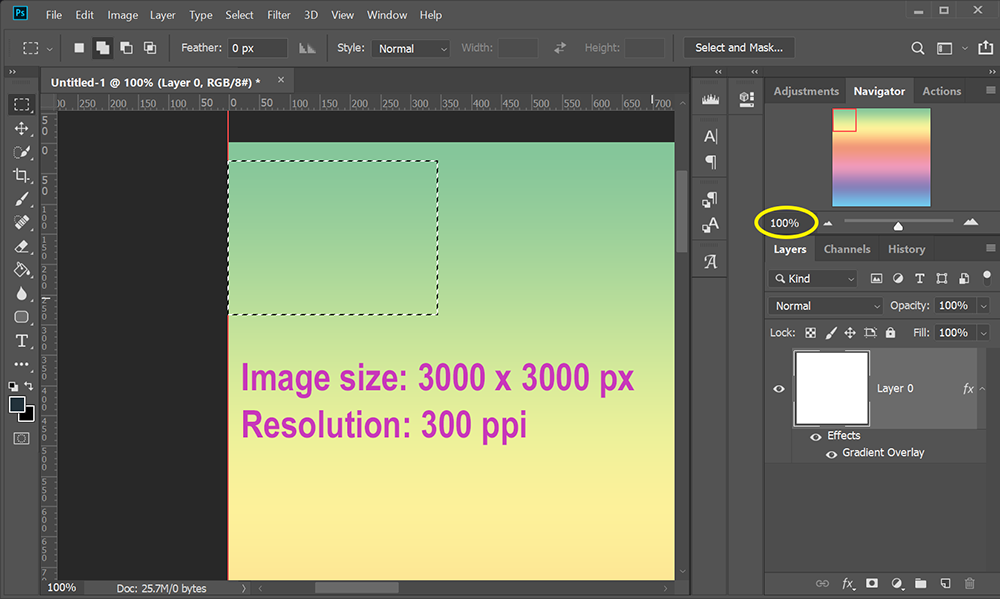Click the Select and Mask button
1000x599 pixels.
739,47
